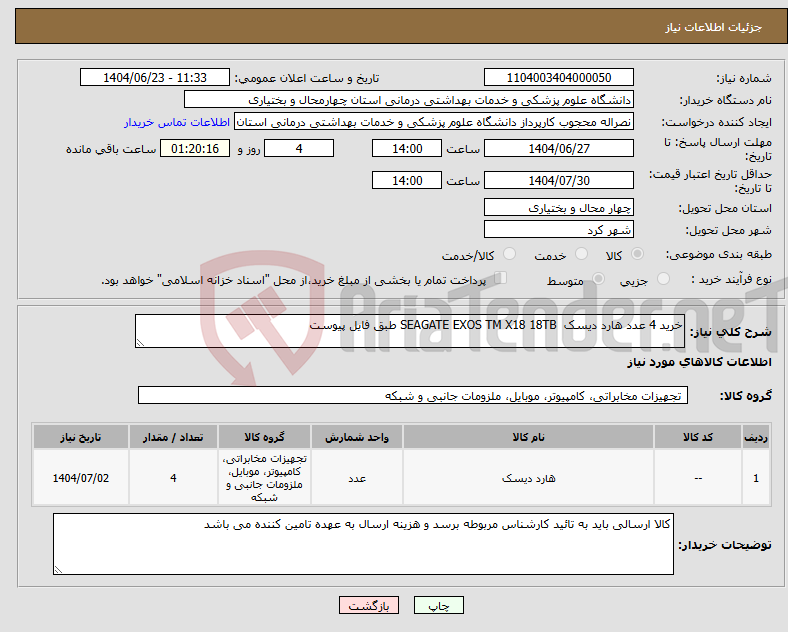This screenshot has width=788, height=632.
Task: Click the تاریخ نیاز column header
Action: [81, 437]
